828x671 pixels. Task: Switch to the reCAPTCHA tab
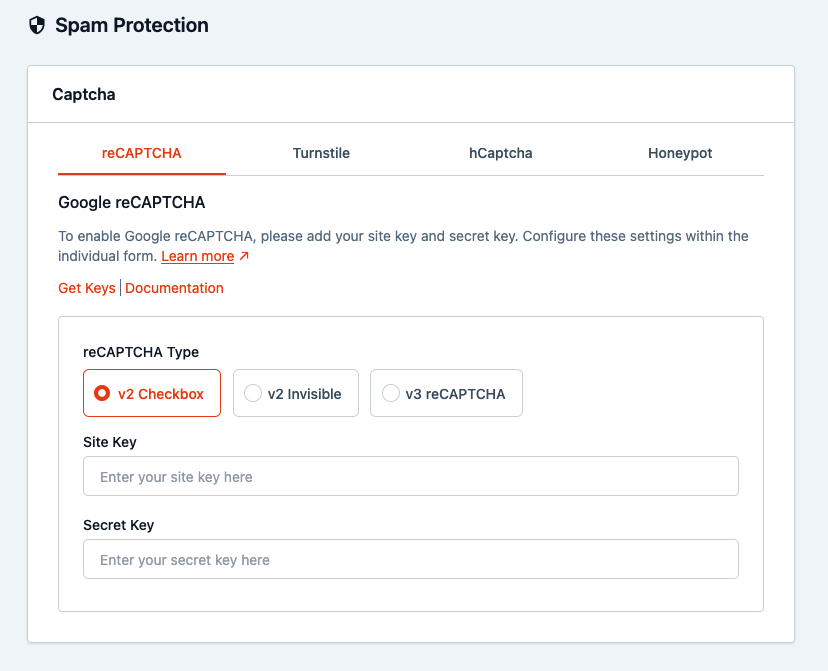point(142,153)
